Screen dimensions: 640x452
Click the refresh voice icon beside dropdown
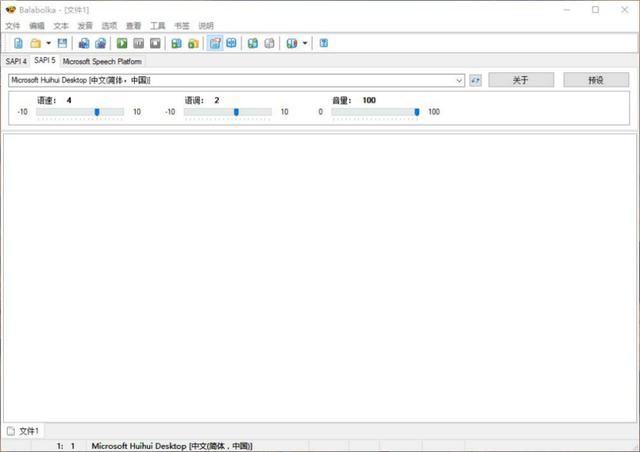[x=476, y=80]
